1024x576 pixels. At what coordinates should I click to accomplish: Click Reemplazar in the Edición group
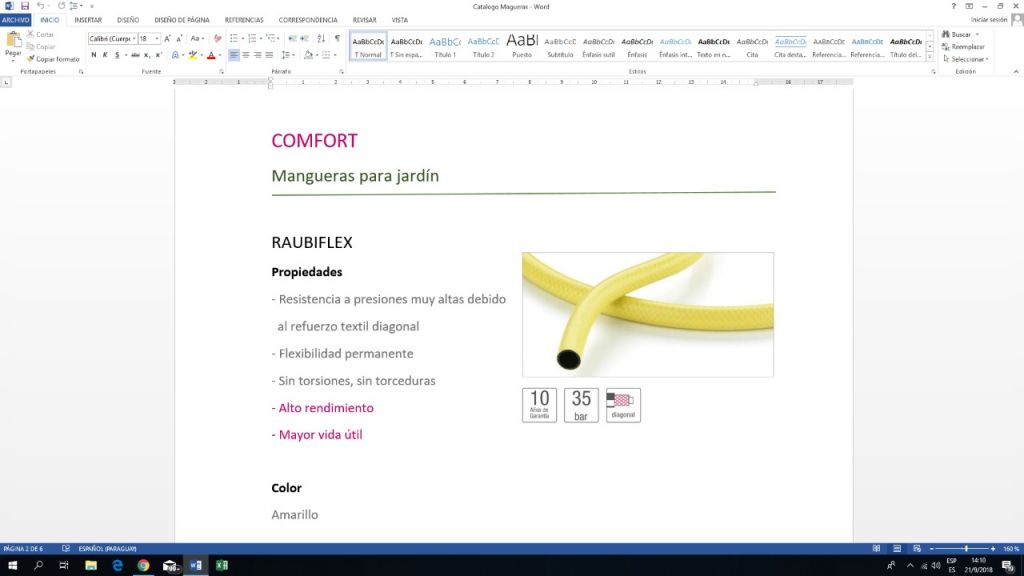[x=963, y=46]
